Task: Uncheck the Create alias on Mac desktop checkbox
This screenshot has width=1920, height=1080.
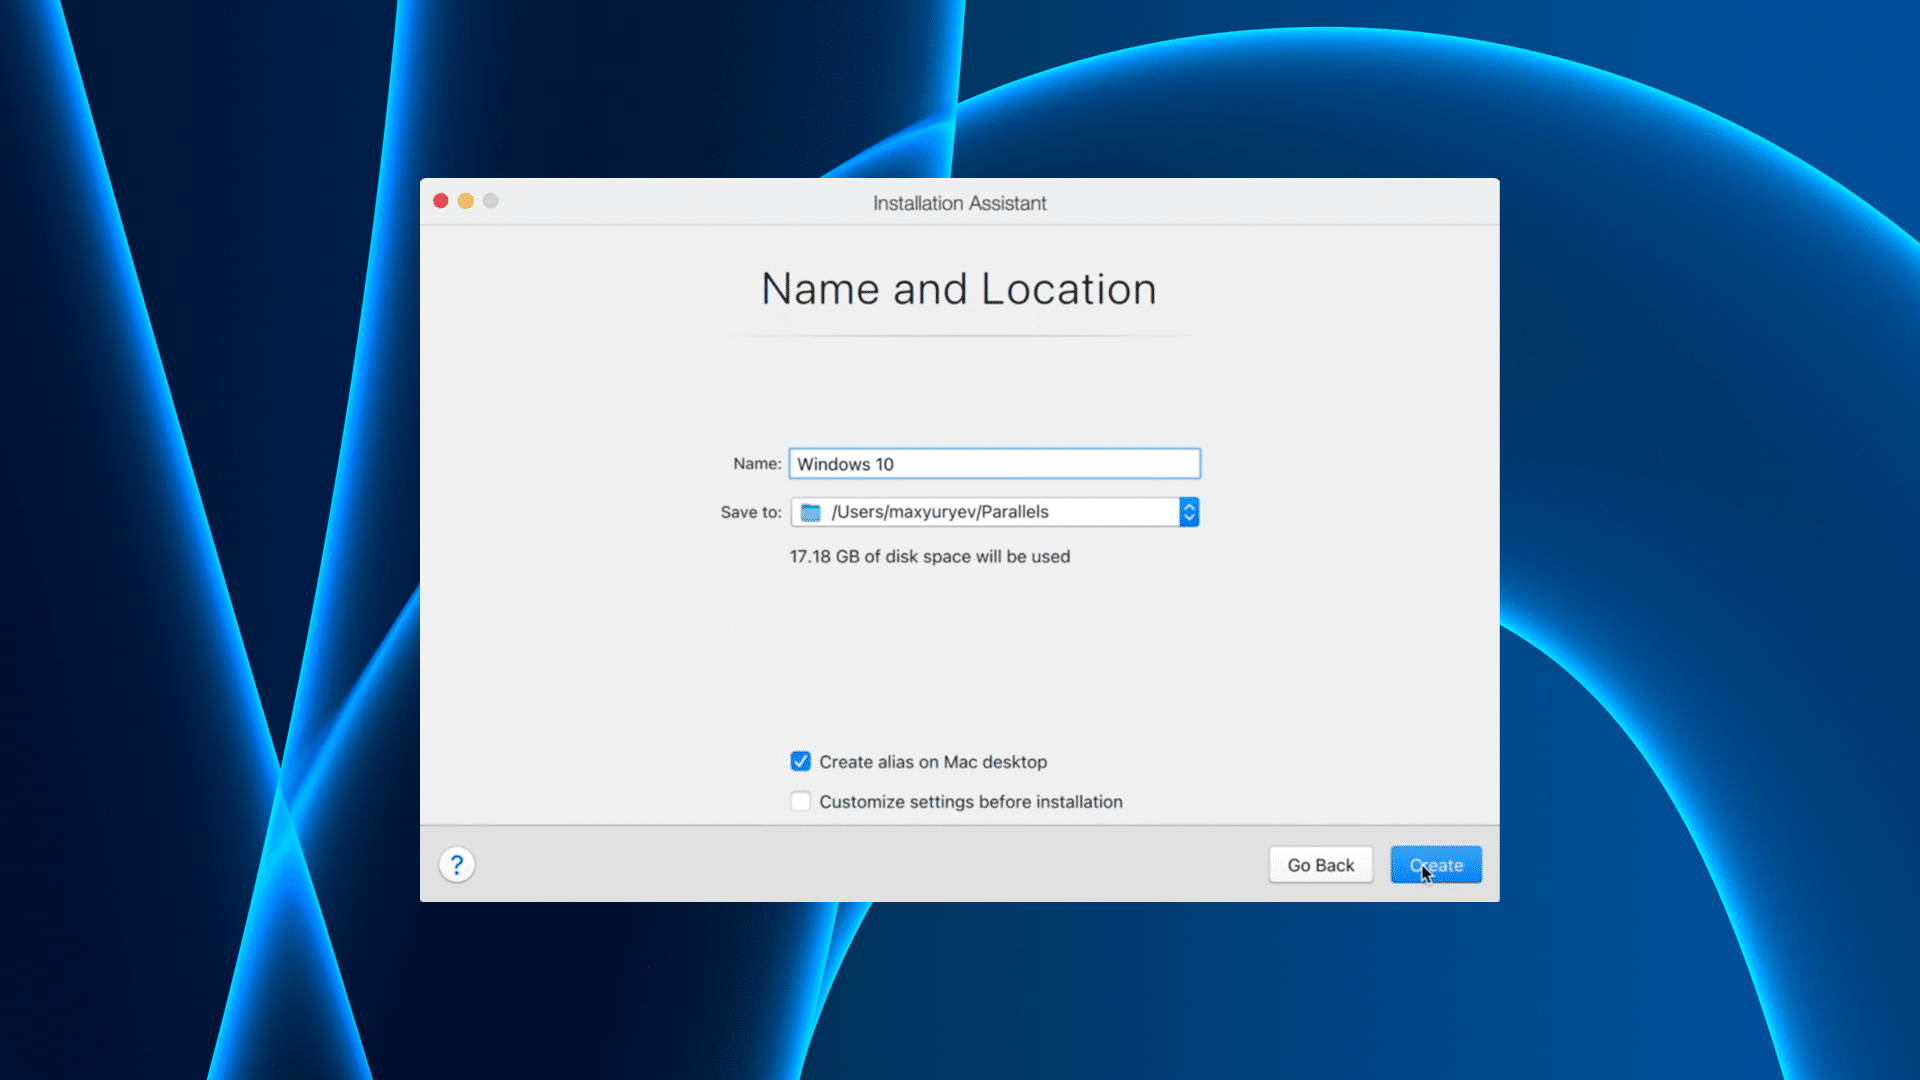Action: click(x=801, y=762)
